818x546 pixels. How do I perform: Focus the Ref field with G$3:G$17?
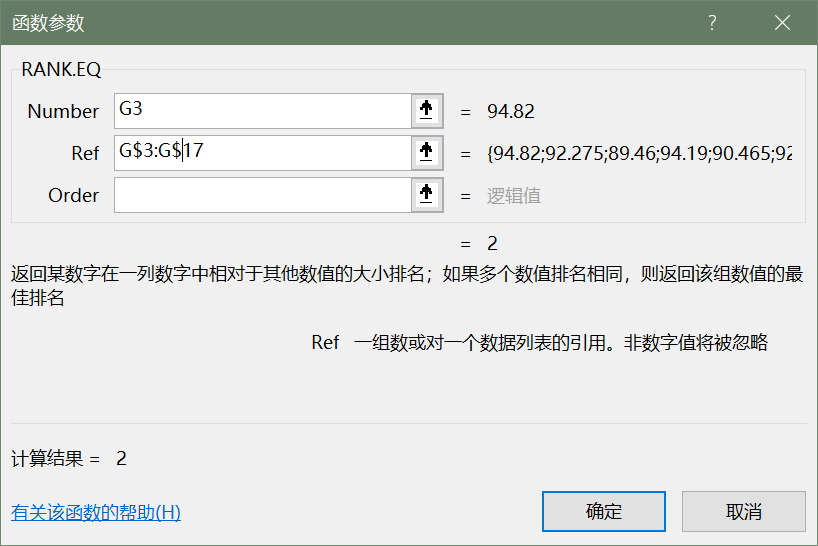click(262, 153)
